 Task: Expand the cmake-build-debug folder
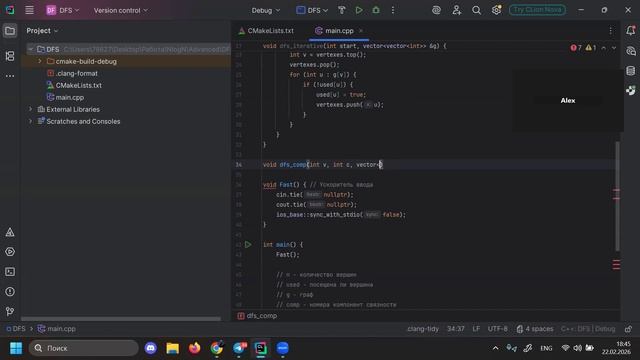click(x=40, y=61)
